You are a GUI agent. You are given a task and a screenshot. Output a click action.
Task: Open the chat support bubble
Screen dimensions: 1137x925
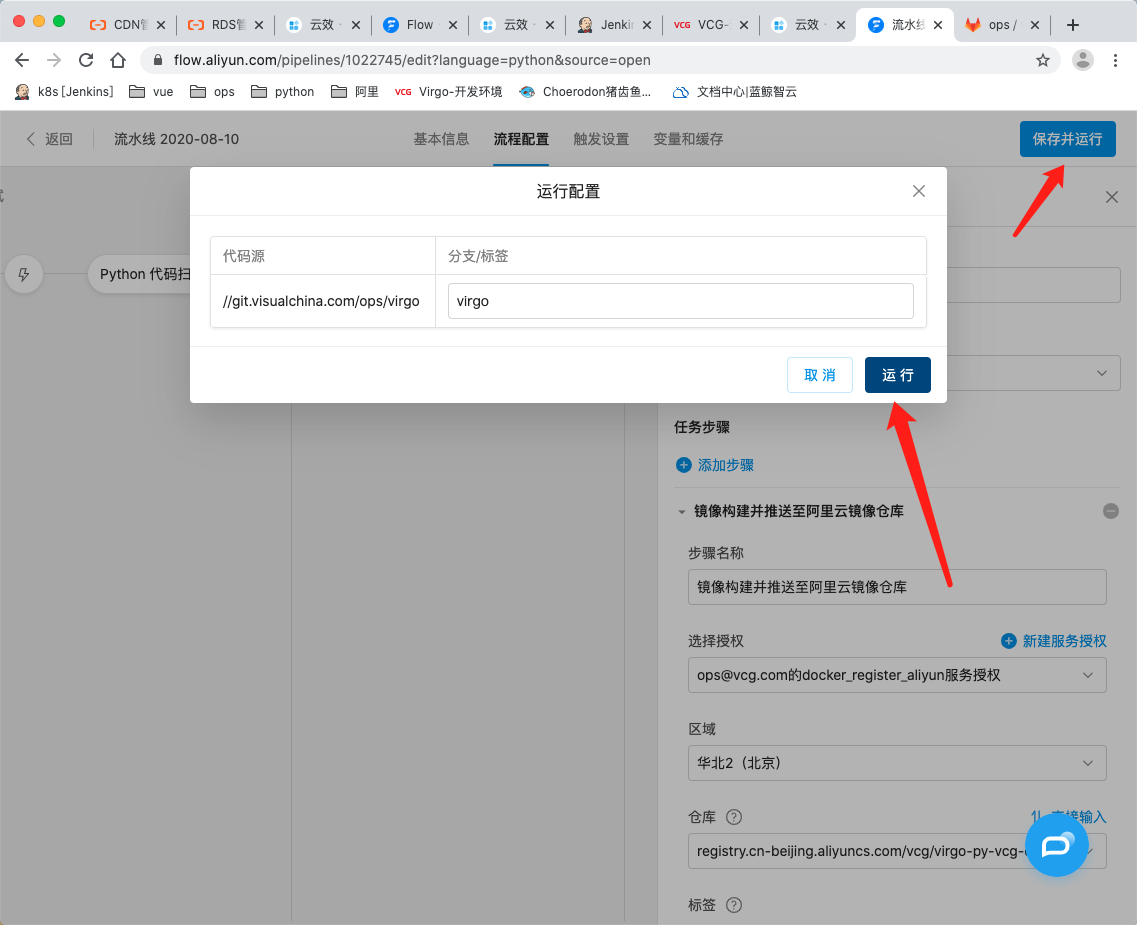[1056, 845]
